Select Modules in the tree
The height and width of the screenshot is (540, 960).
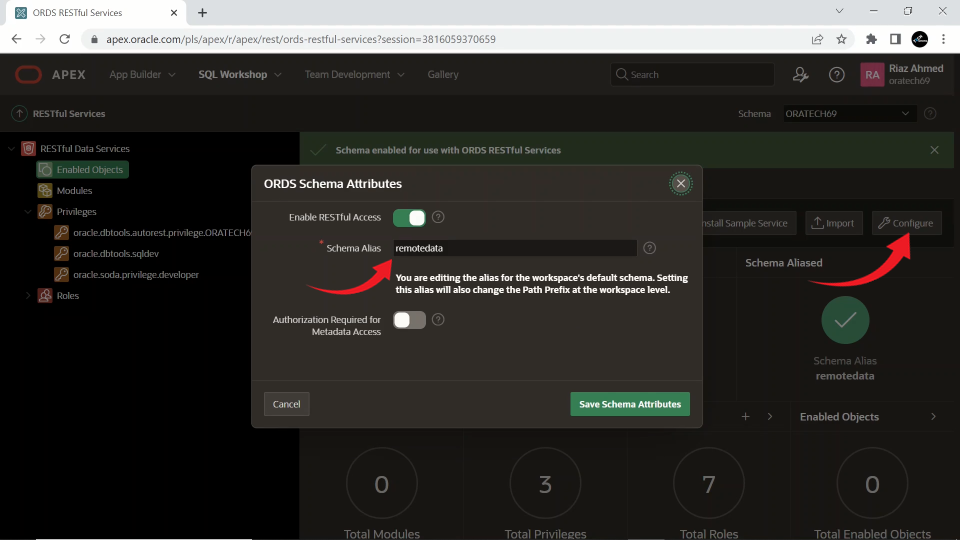pyautogui.click(x=74, y=190)
